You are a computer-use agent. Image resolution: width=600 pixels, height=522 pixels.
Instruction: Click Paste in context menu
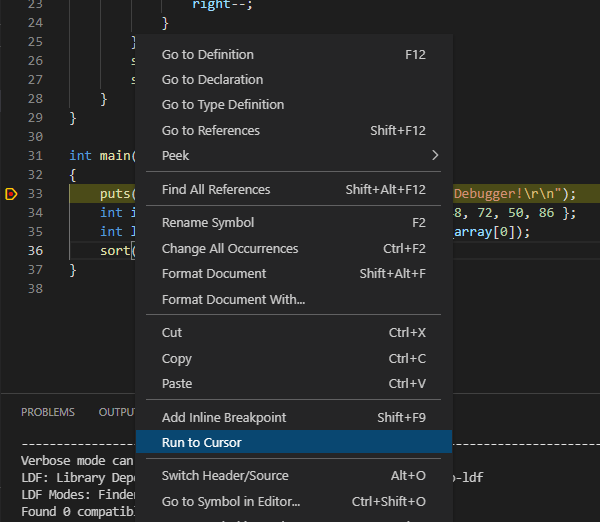177,383
